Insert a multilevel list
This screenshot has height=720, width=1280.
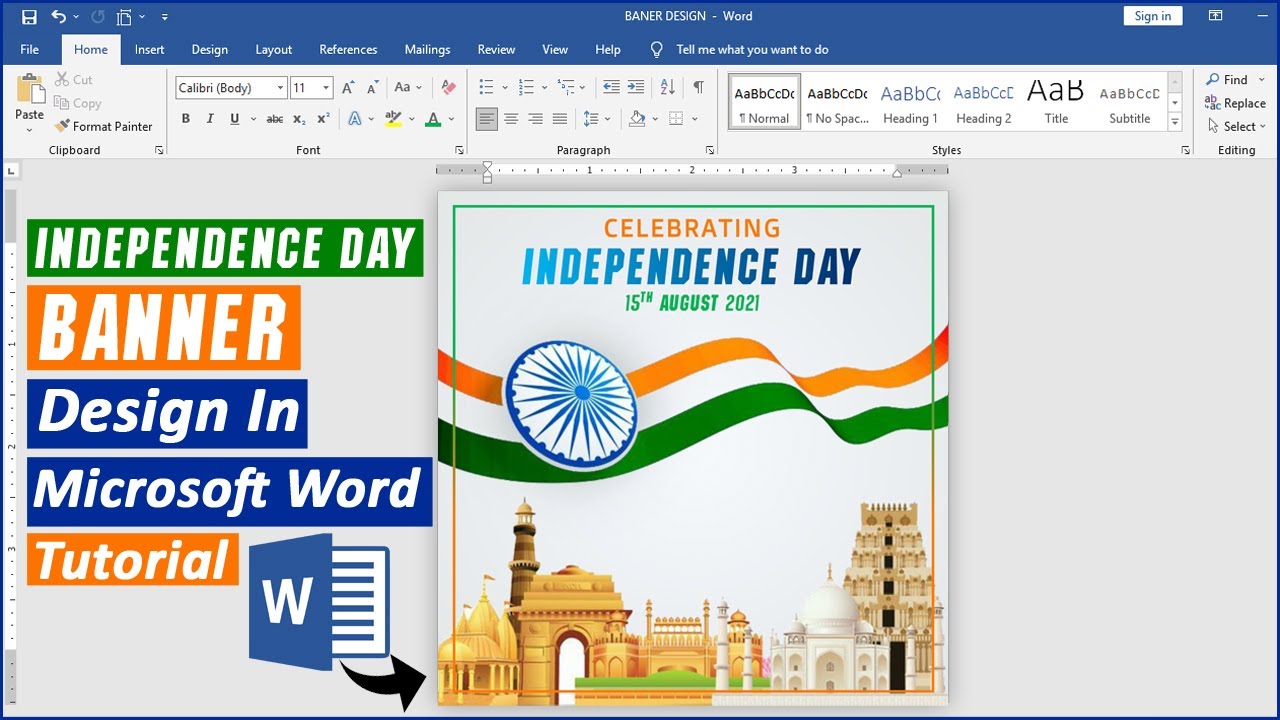(566, 87)
